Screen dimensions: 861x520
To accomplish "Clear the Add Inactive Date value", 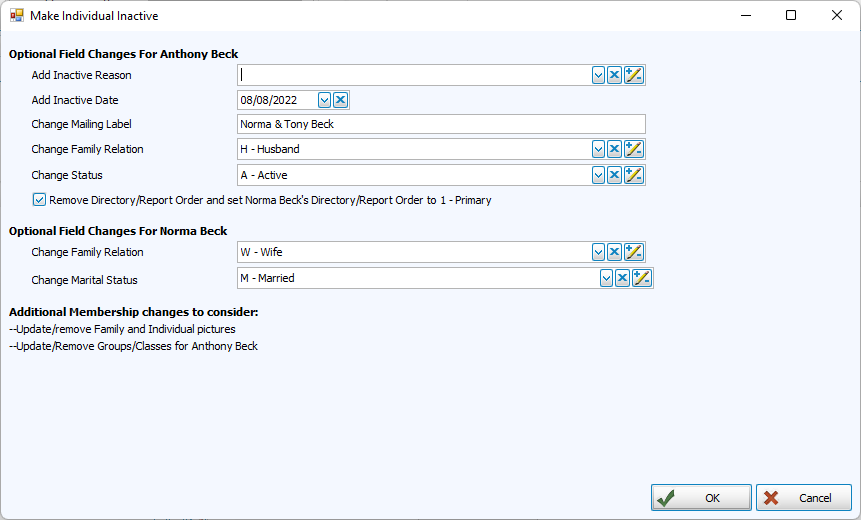I will coord(340,100).
